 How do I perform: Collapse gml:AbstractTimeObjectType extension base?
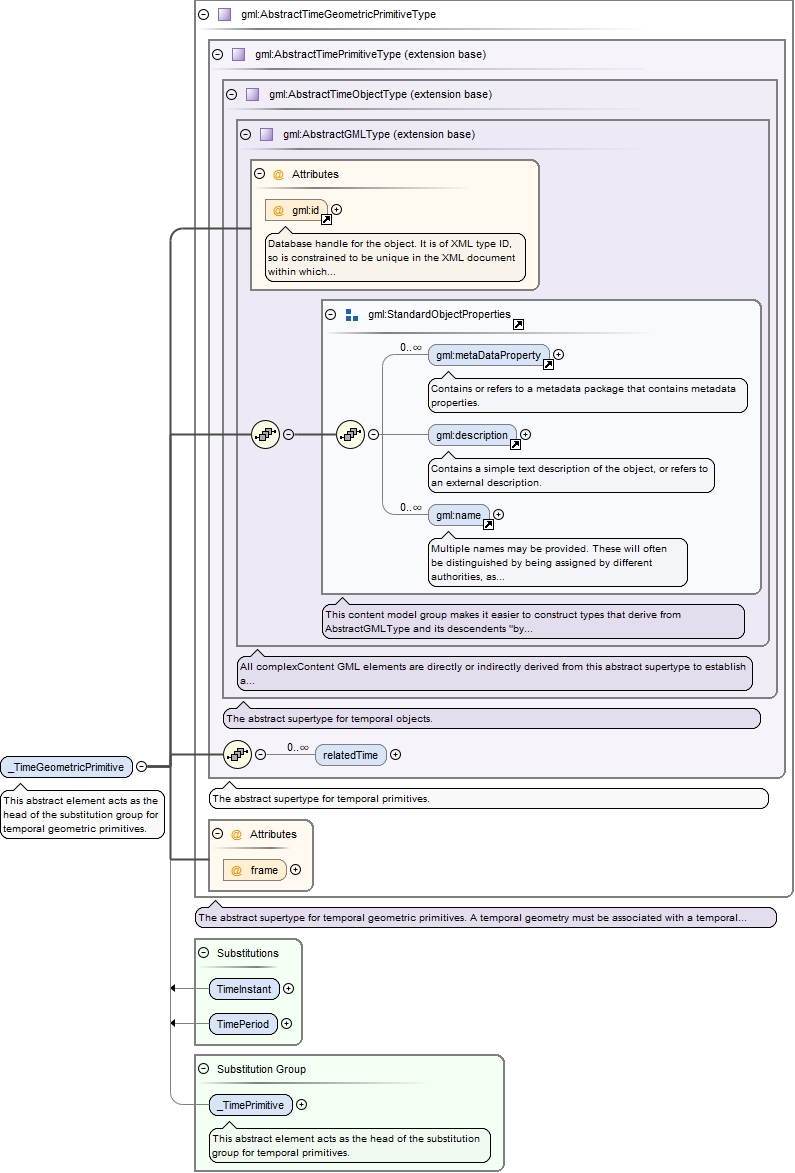click(x=232, y=94)
